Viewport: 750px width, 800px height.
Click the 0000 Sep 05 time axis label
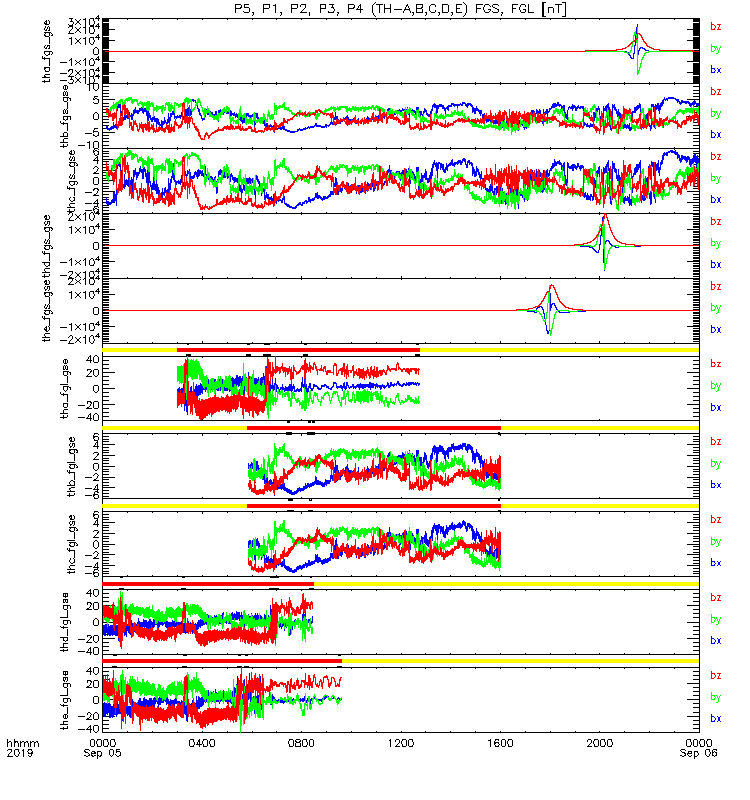click(103, 748)
